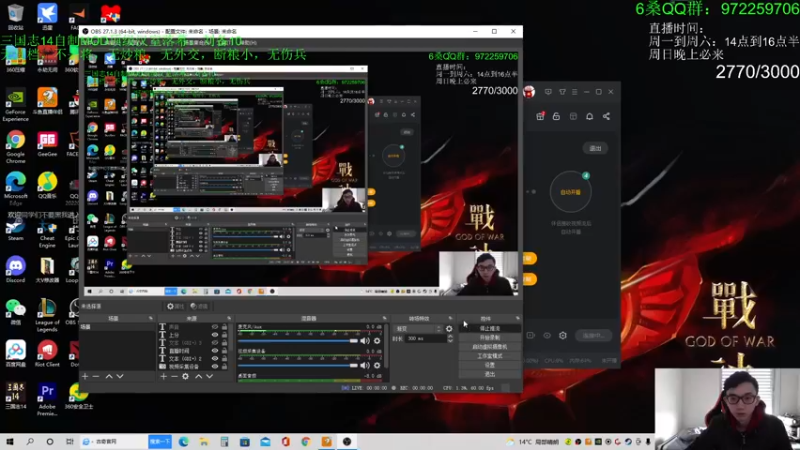Screen dimensions: 800x450
Task: Increase transition duration with up arrow
Action: click(450, 336)
